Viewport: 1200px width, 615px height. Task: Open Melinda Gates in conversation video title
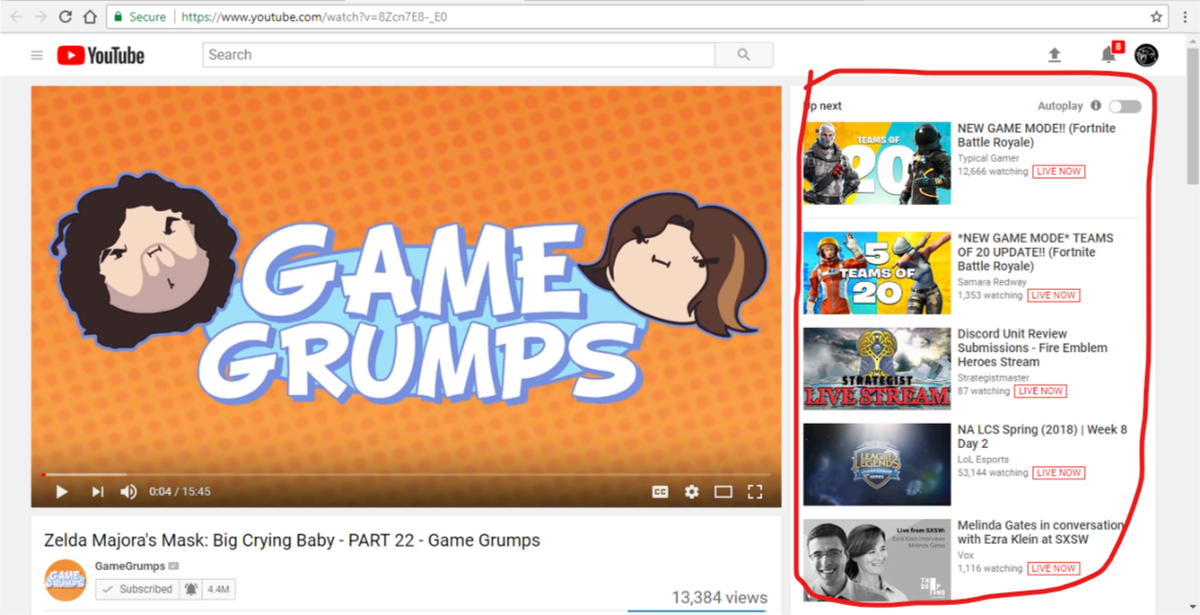[x=1040, y=532]
